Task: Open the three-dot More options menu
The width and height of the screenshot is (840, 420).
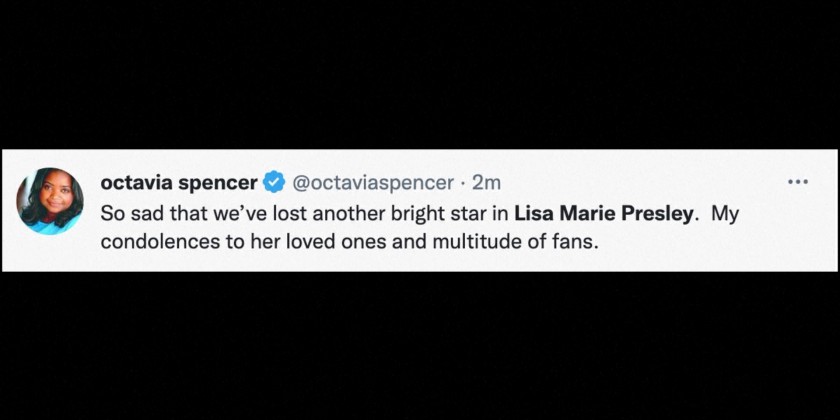Action: 797,182
